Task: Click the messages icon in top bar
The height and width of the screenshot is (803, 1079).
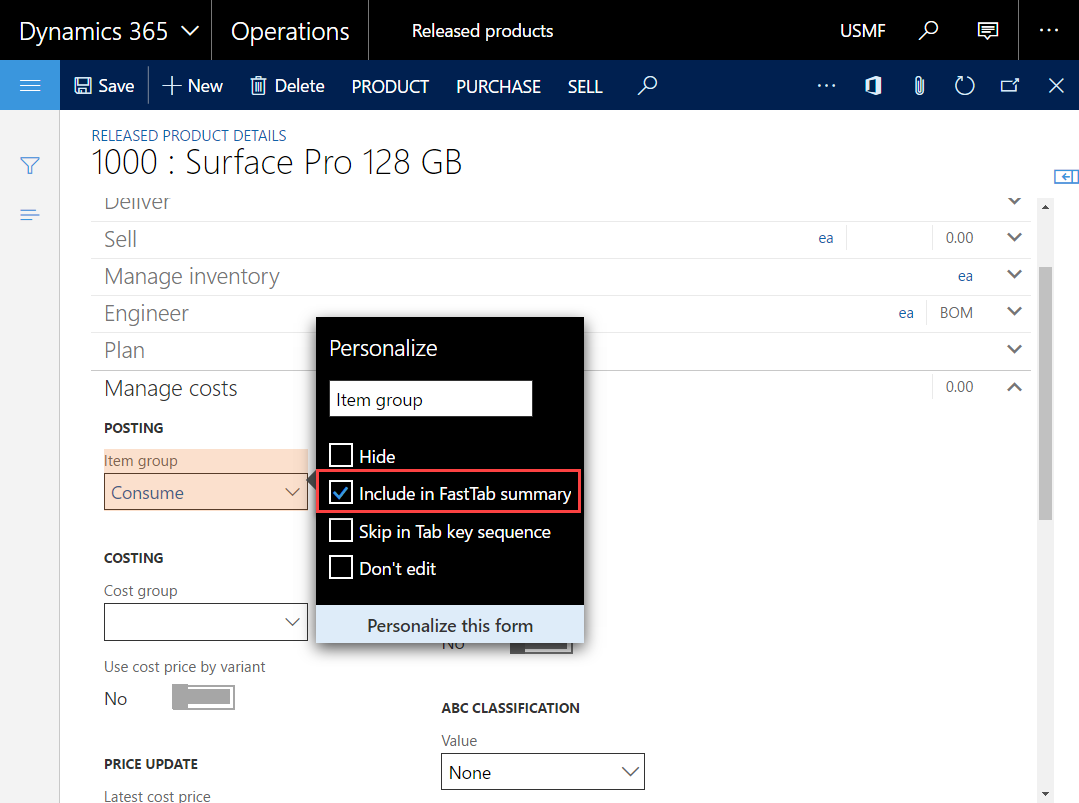Action: (x=987, y=30)
